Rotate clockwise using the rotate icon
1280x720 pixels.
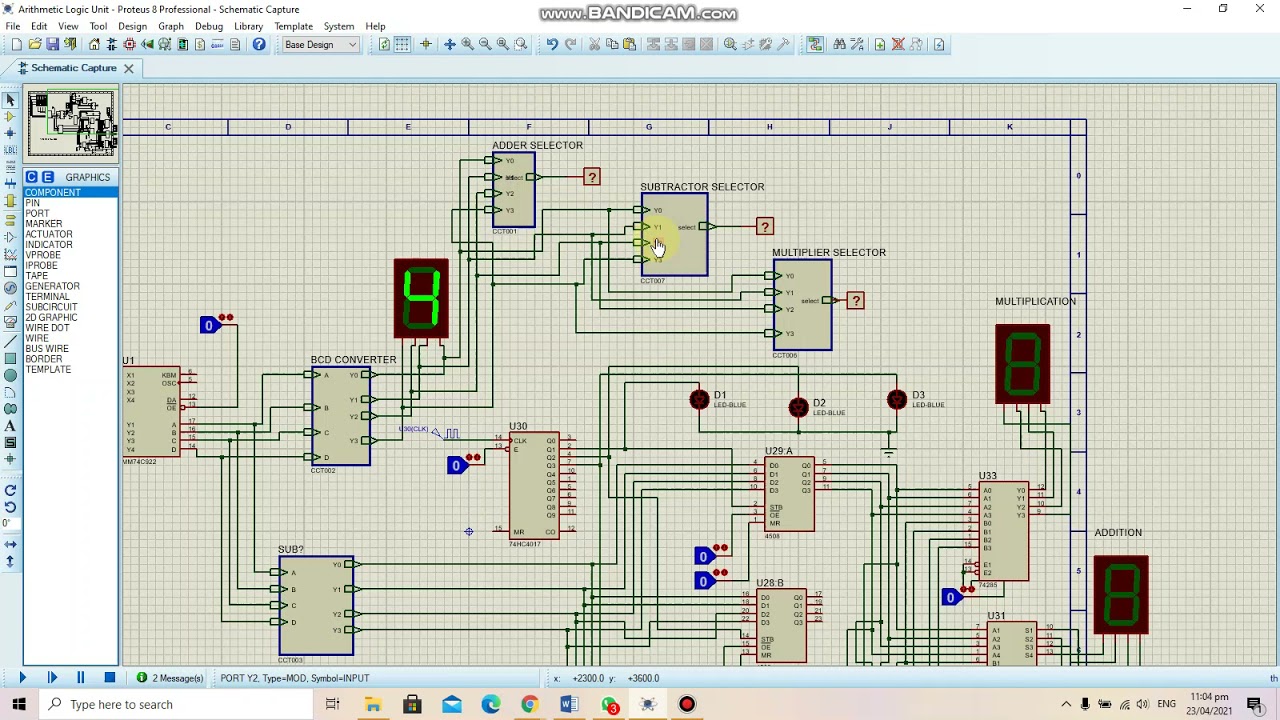click(10, 490)
